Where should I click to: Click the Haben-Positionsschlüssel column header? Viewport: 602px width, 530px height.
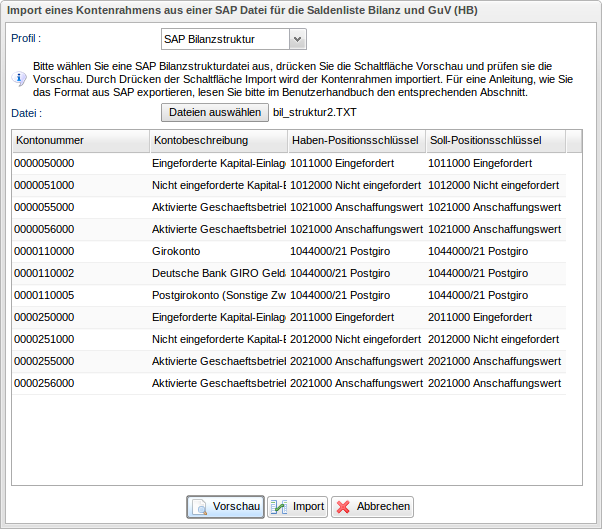click(355, 141)
